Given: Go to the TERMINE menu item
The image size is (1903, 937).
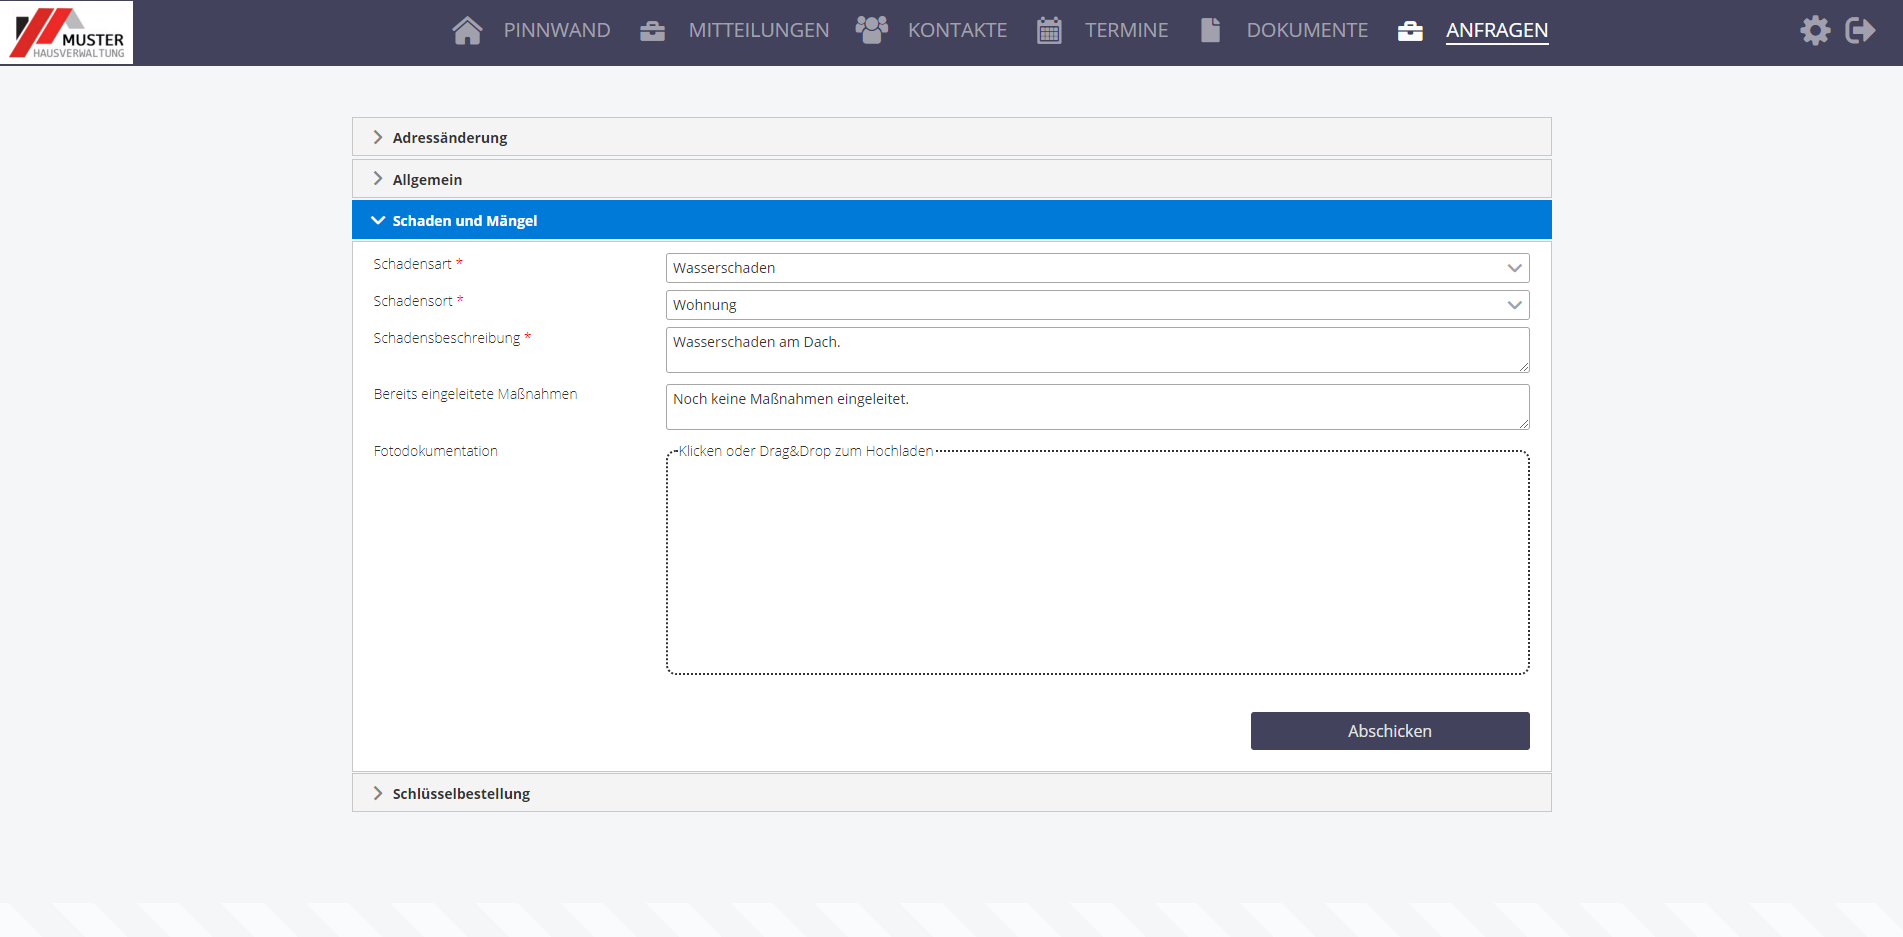Looking at the screenshot, I should click(1126, 31).
